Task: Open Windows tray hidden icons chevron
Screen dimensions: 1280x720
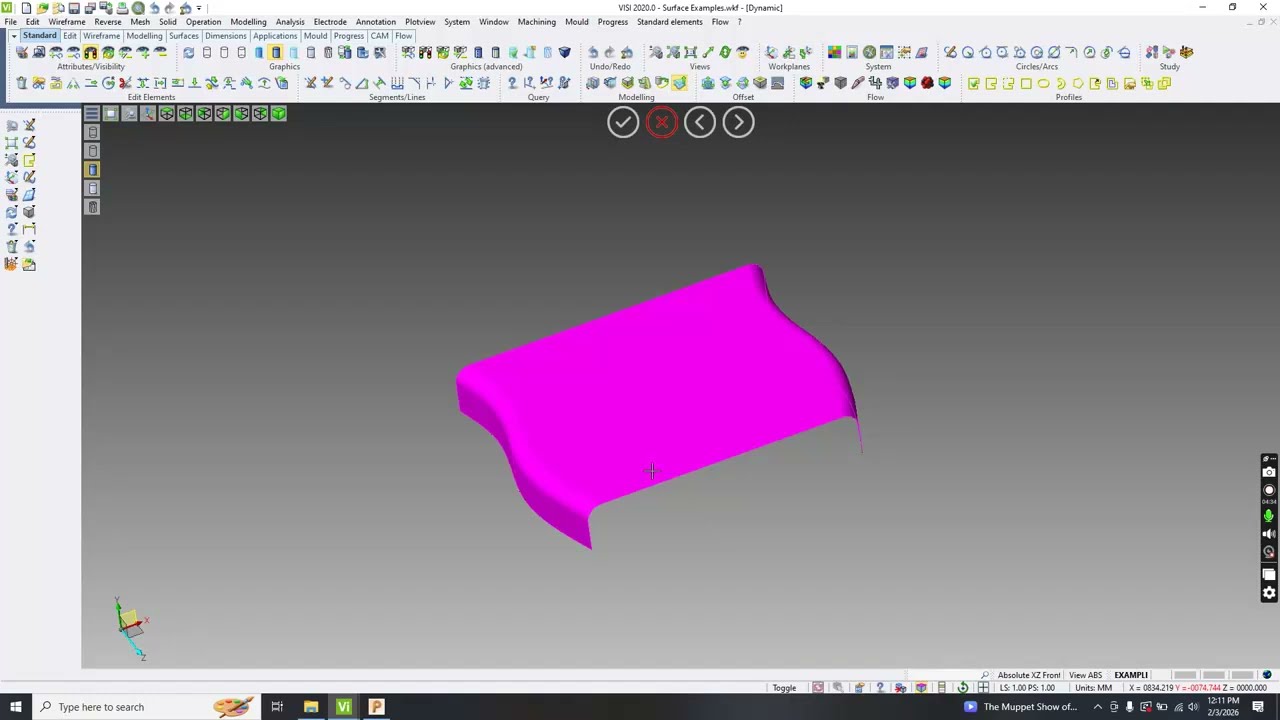Action: [x=1097, y=707]
